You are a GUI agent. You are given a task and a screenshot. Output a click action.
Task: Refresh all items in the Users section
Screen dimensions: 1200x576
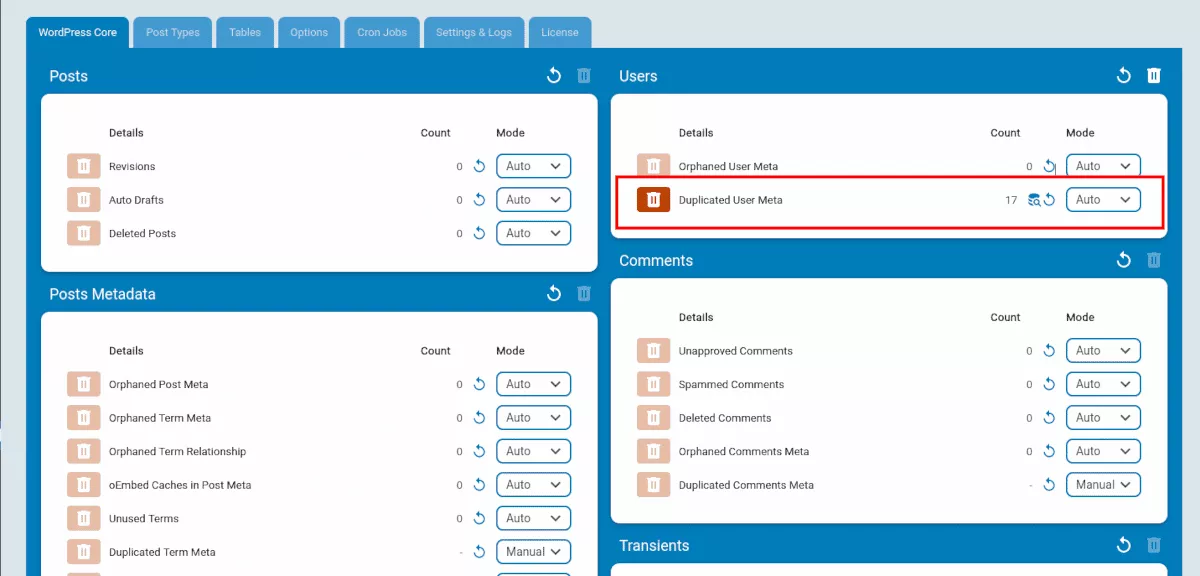1124,76
